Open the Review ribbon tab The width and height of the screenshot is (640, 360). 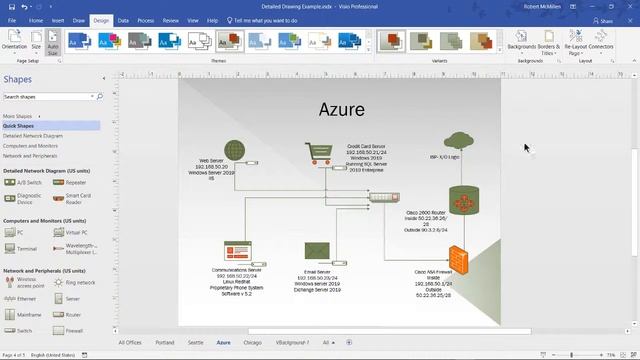pos(171,20)
